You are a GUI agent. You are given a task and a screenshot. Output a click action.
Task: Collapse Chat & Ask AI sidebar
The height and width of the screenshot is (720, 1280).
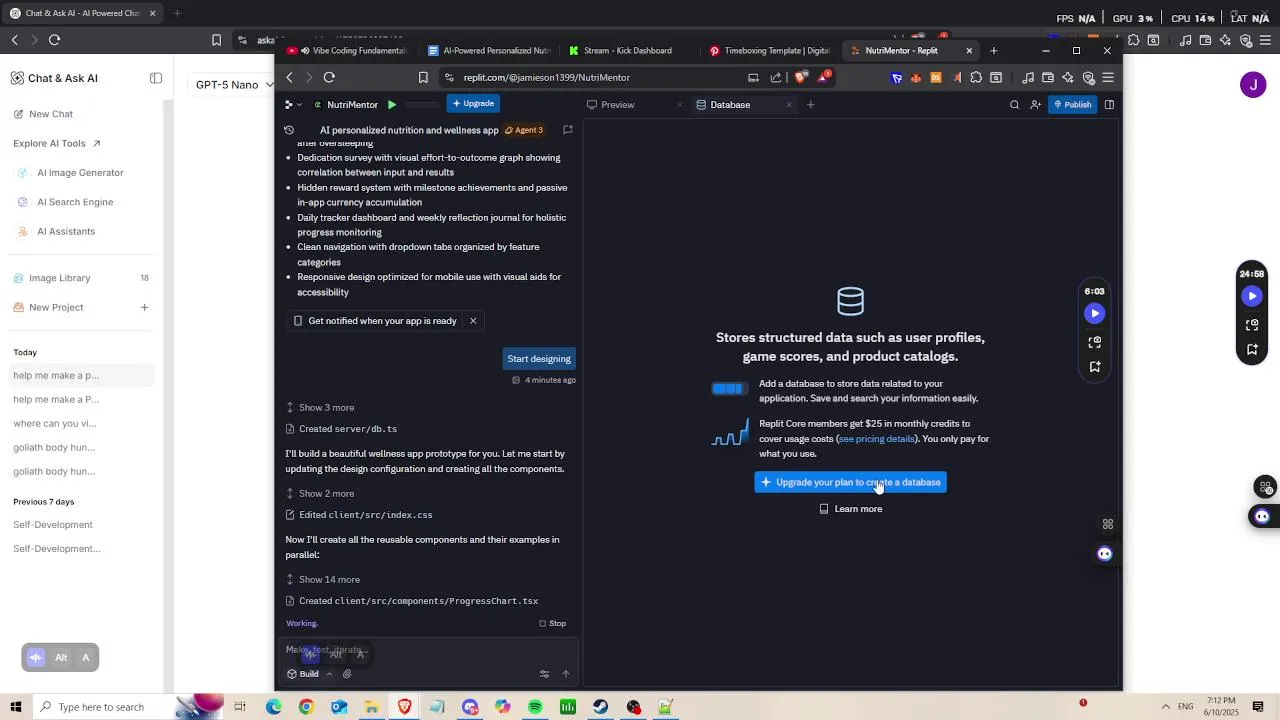[156, 78]
